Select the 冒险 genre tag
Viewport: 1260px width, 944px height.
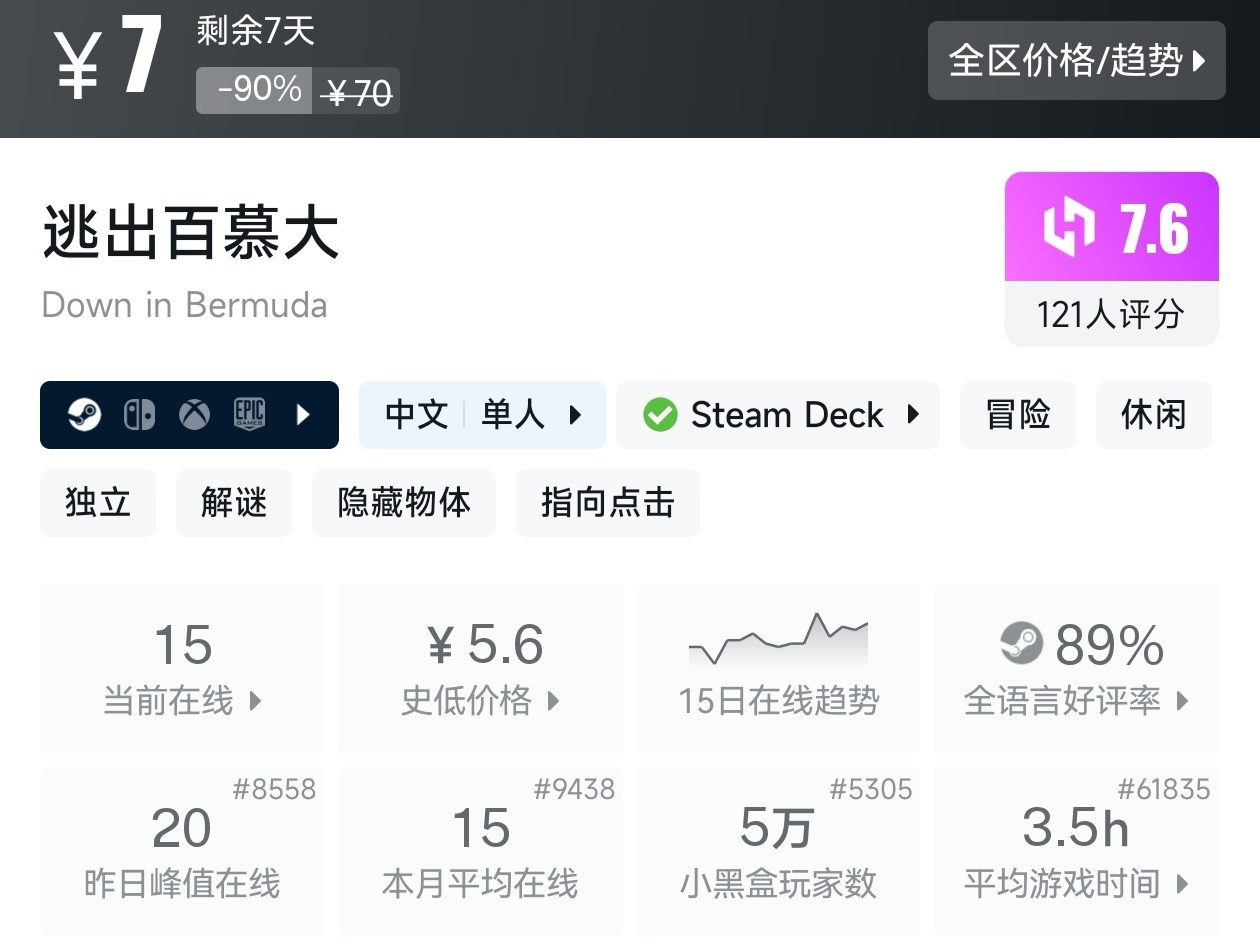point(1017,414)
